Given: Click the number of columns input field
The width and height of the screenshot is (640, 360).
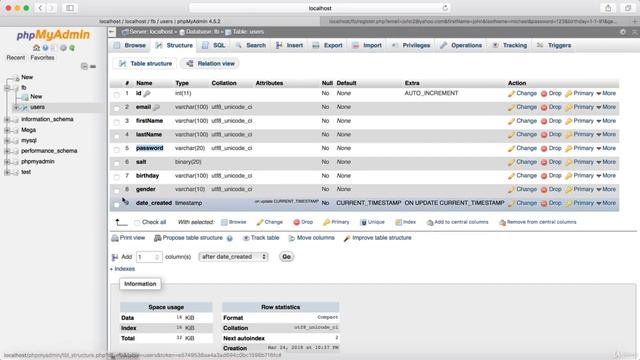Looking at the screenshot, I should click(x=149, y=257).
